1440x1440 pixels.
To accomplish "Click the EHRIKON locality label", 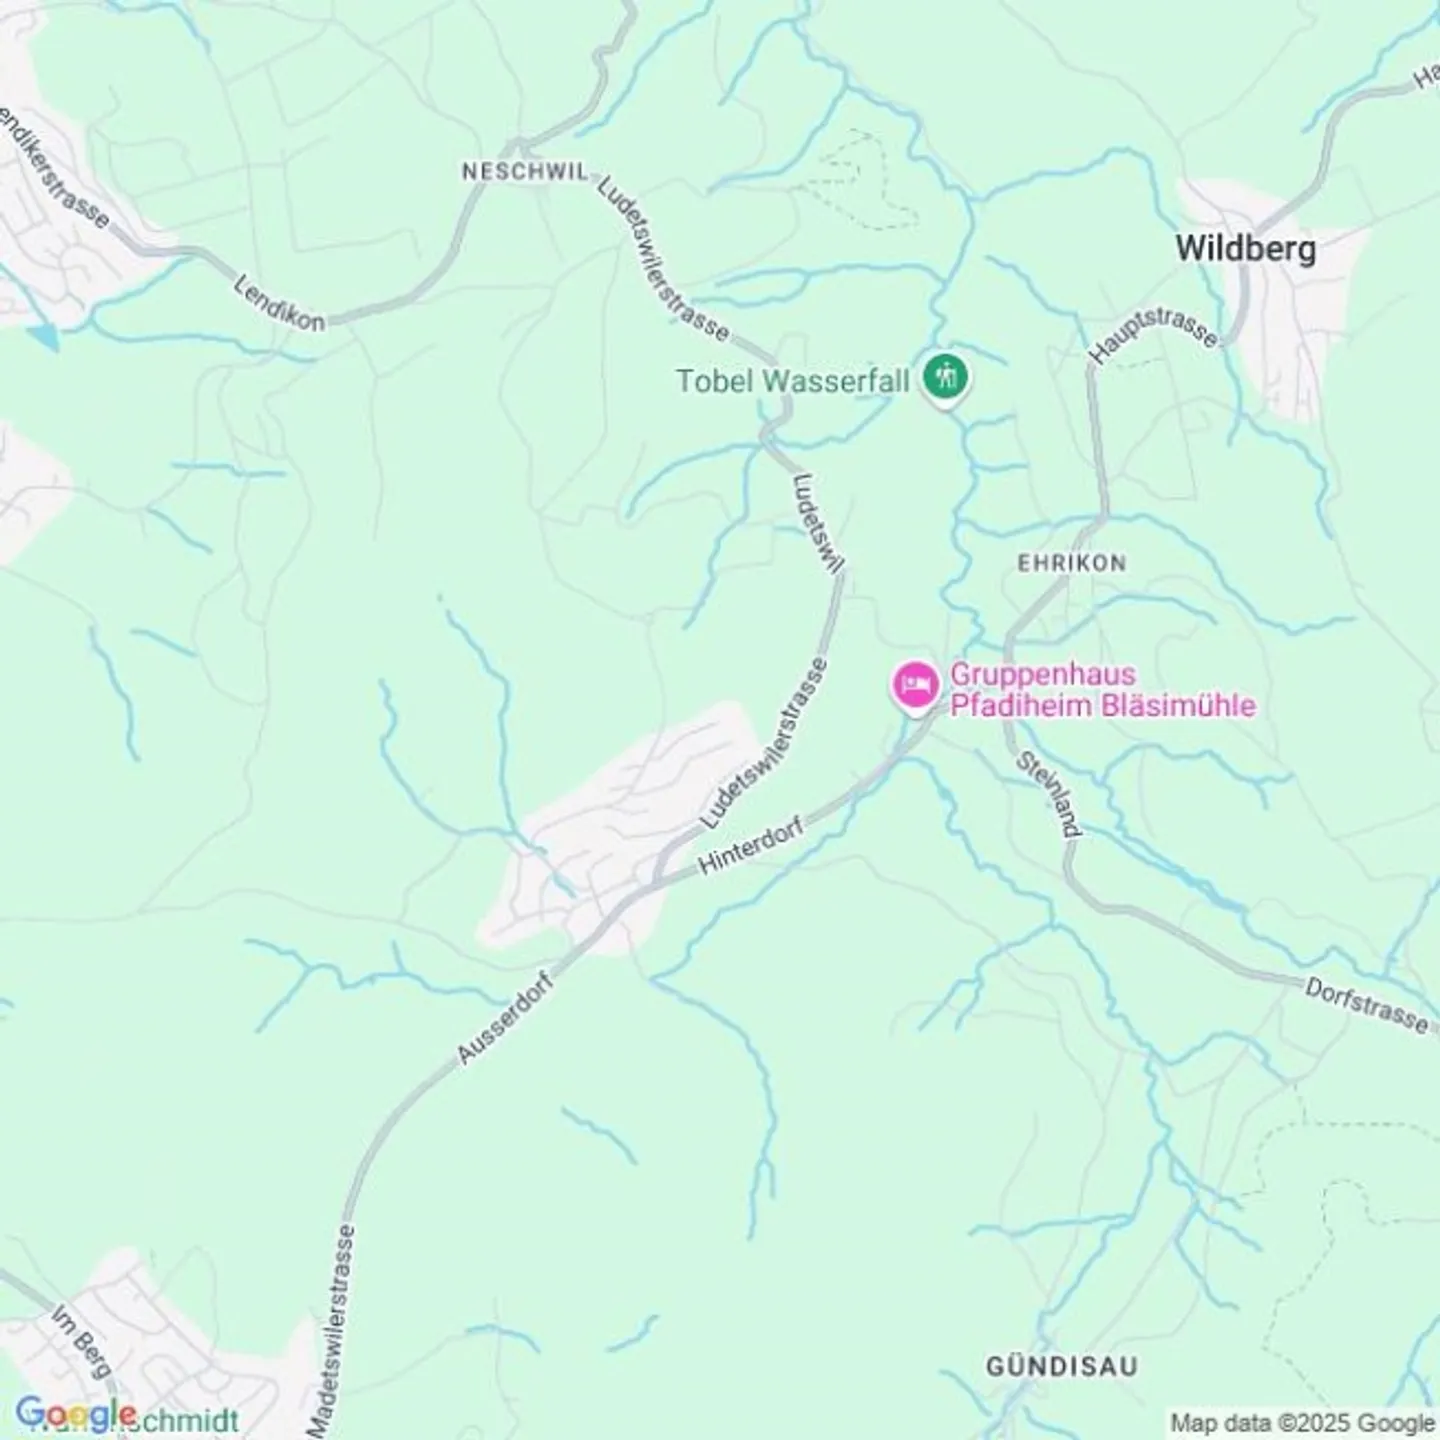I will (1071, 563).
